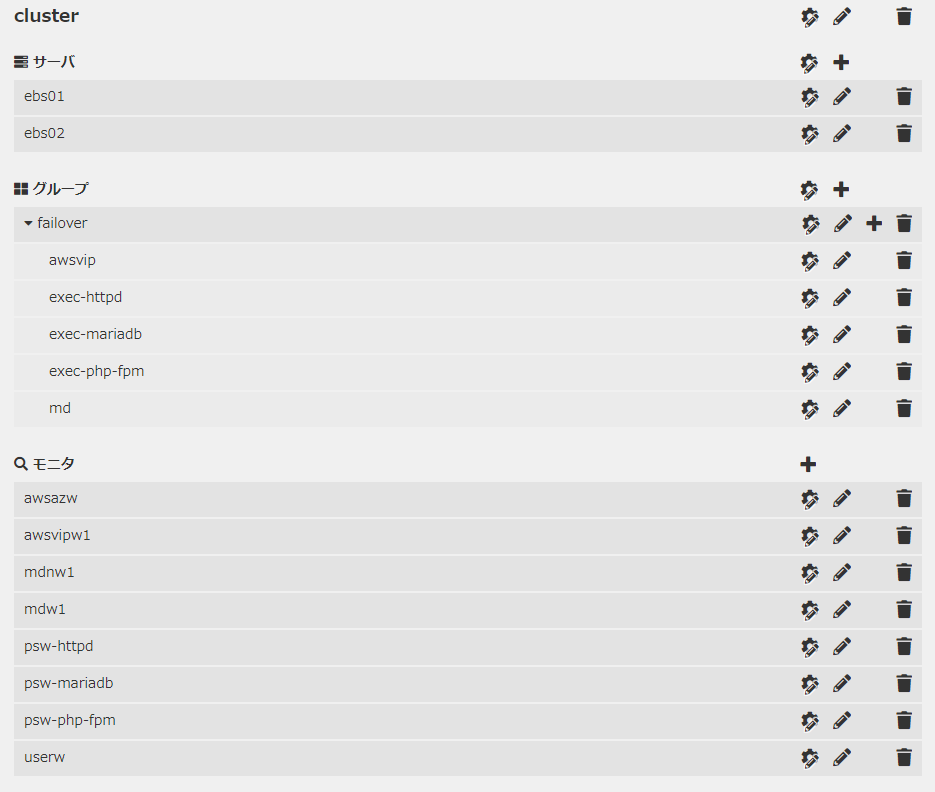Select the md resource row
The image size is (935, 792).
[x=60, y=408]
